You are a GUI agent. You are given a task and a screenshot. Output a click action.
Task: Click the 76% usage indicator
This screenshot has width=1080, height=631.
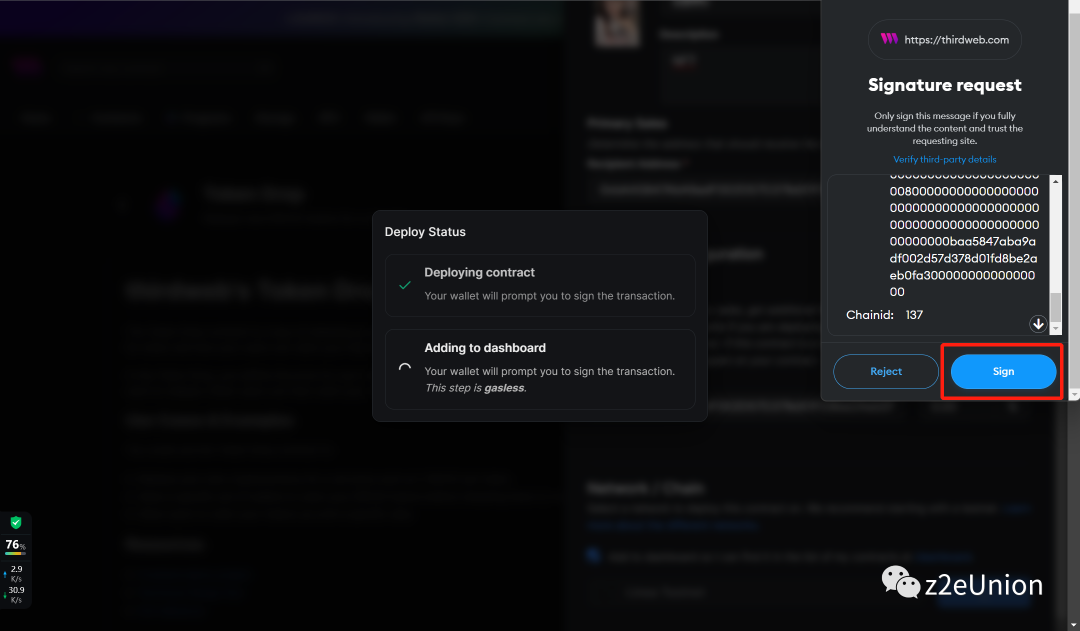coord(15,545)
